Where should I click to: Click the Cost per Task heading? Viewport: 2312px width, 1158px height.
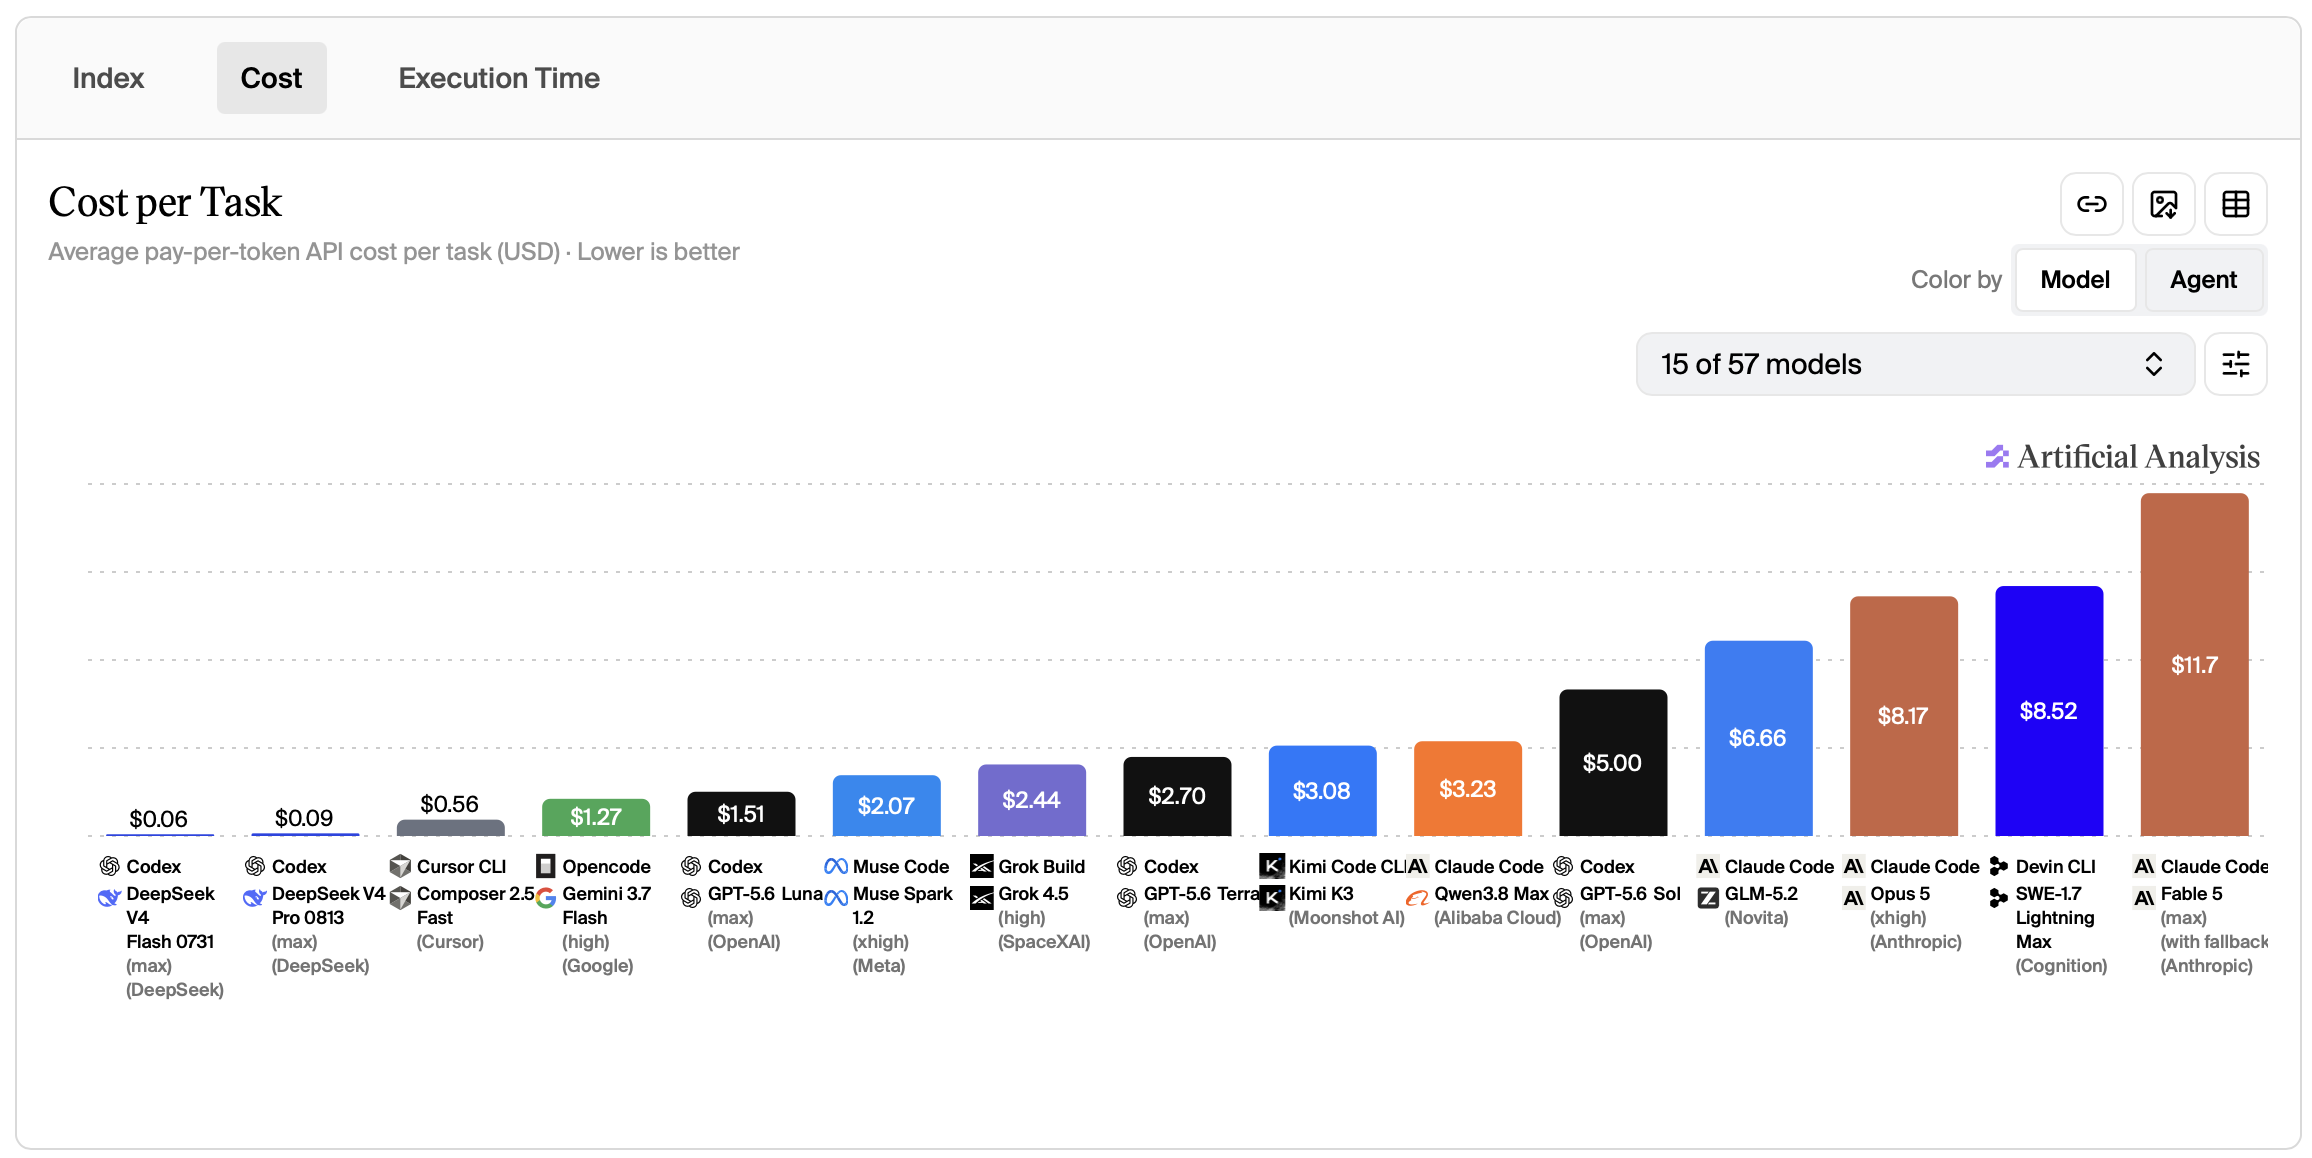(x=165, y=202)
